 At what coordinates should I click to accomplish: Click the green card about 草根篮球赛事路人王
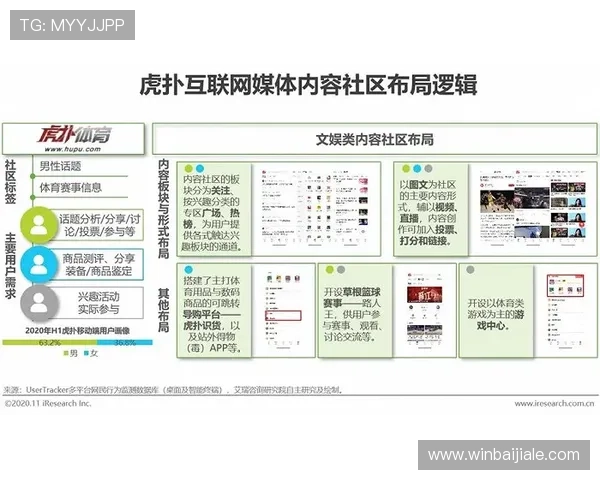point(355,310)
